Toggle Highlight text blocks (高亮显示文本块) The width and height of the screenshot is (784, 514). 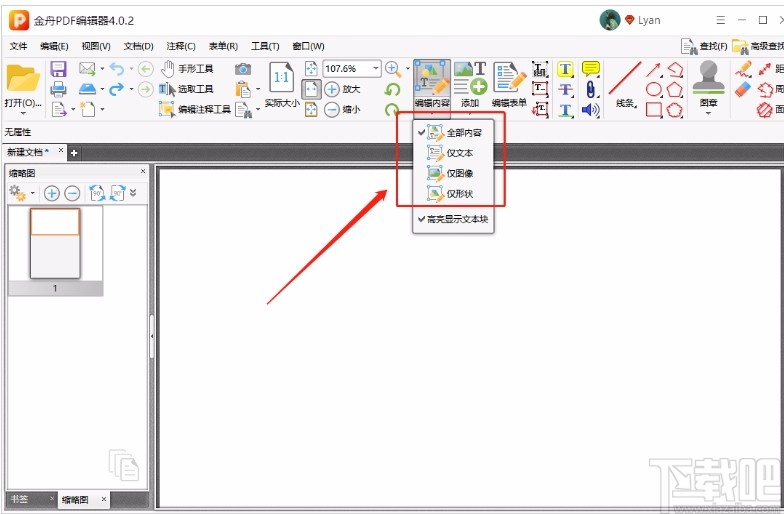click(453, 219)
